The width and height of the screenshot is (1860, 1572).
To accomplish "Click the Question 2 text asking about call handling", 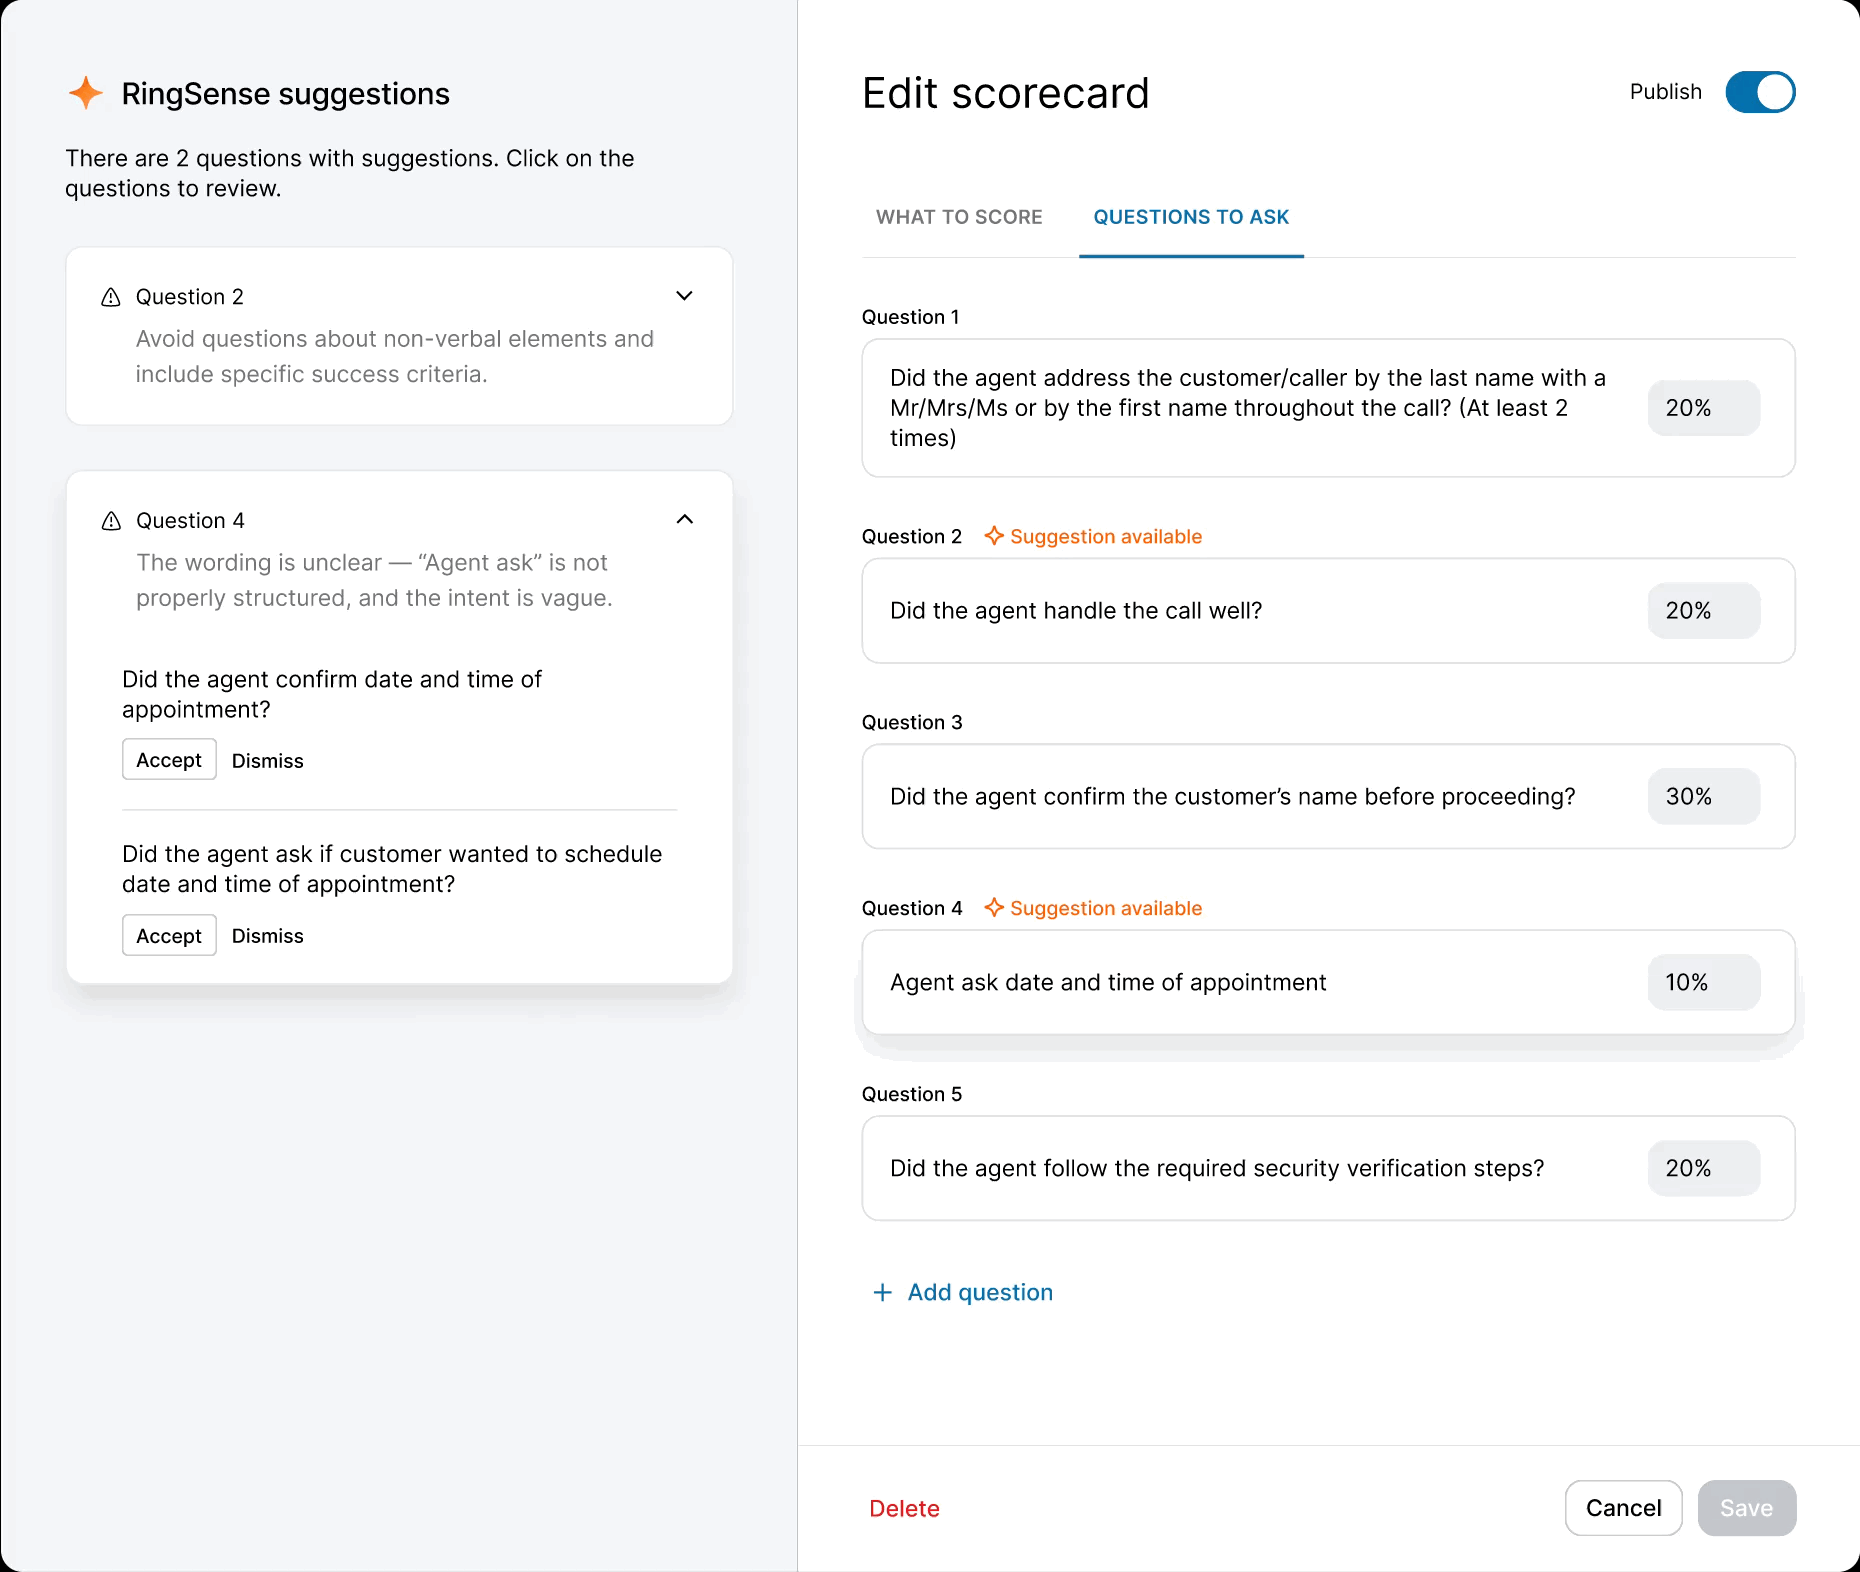I will point(1076,610).
